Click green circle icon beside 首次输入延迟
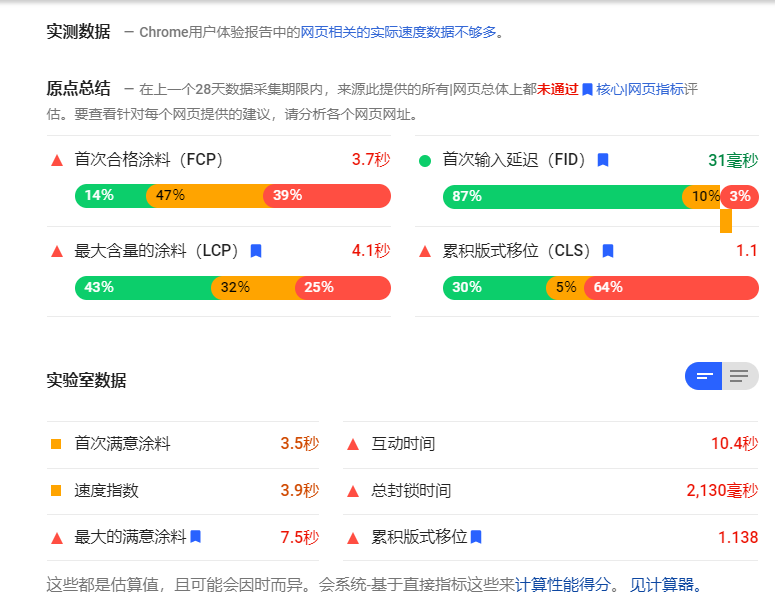The image size is (775, 605). (425, 160)
